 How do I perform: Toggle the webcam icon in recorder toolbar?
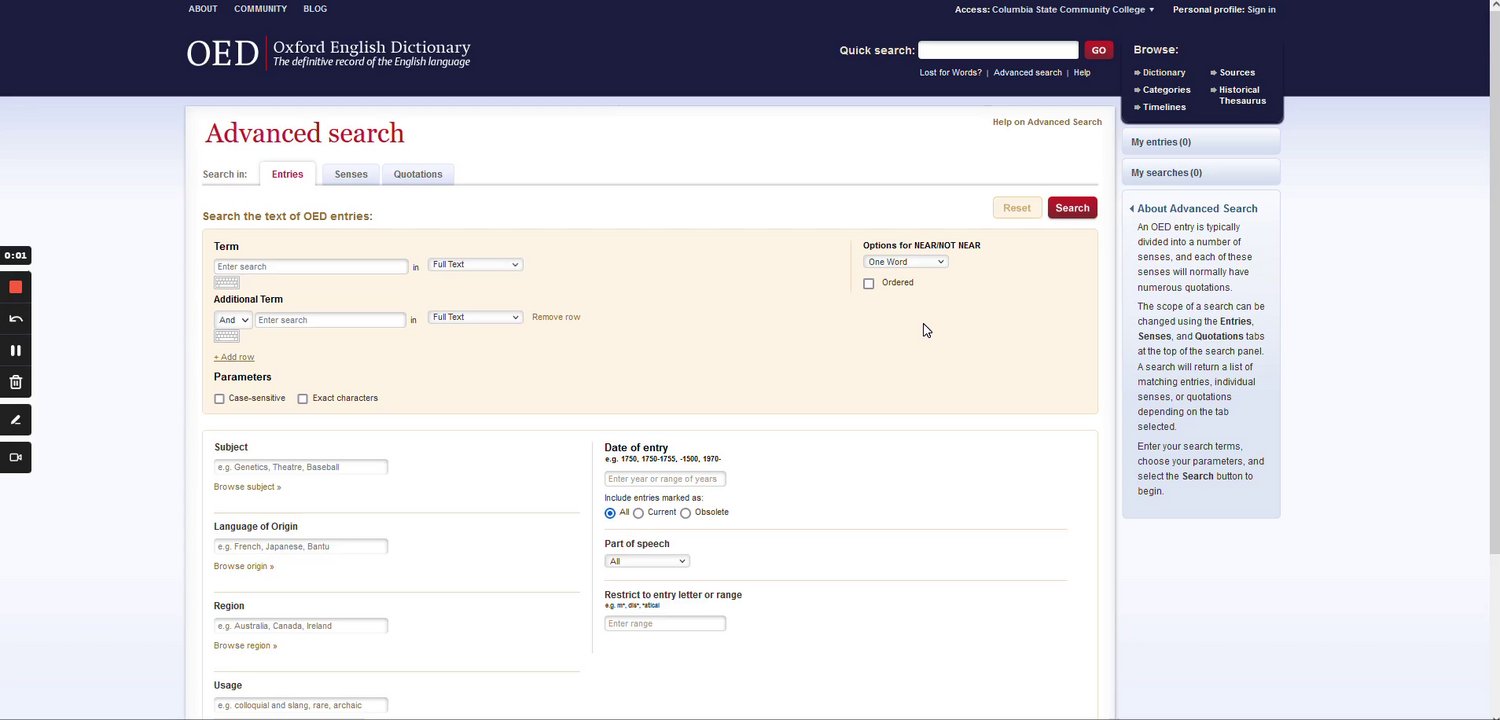(15, 457)
